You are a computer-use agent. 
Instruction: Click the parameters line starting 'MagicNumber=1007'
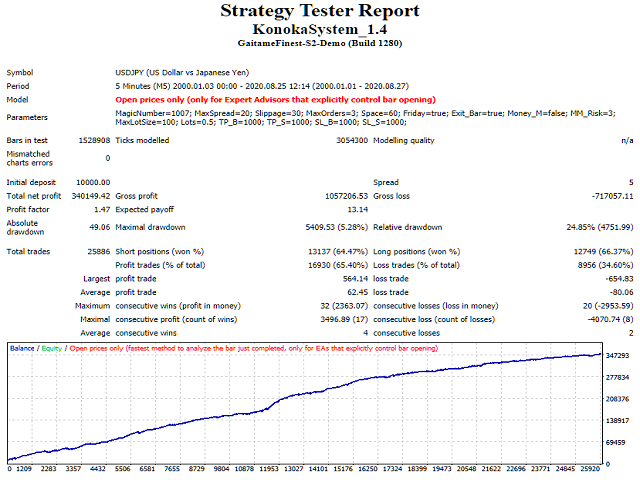(365, 113)
